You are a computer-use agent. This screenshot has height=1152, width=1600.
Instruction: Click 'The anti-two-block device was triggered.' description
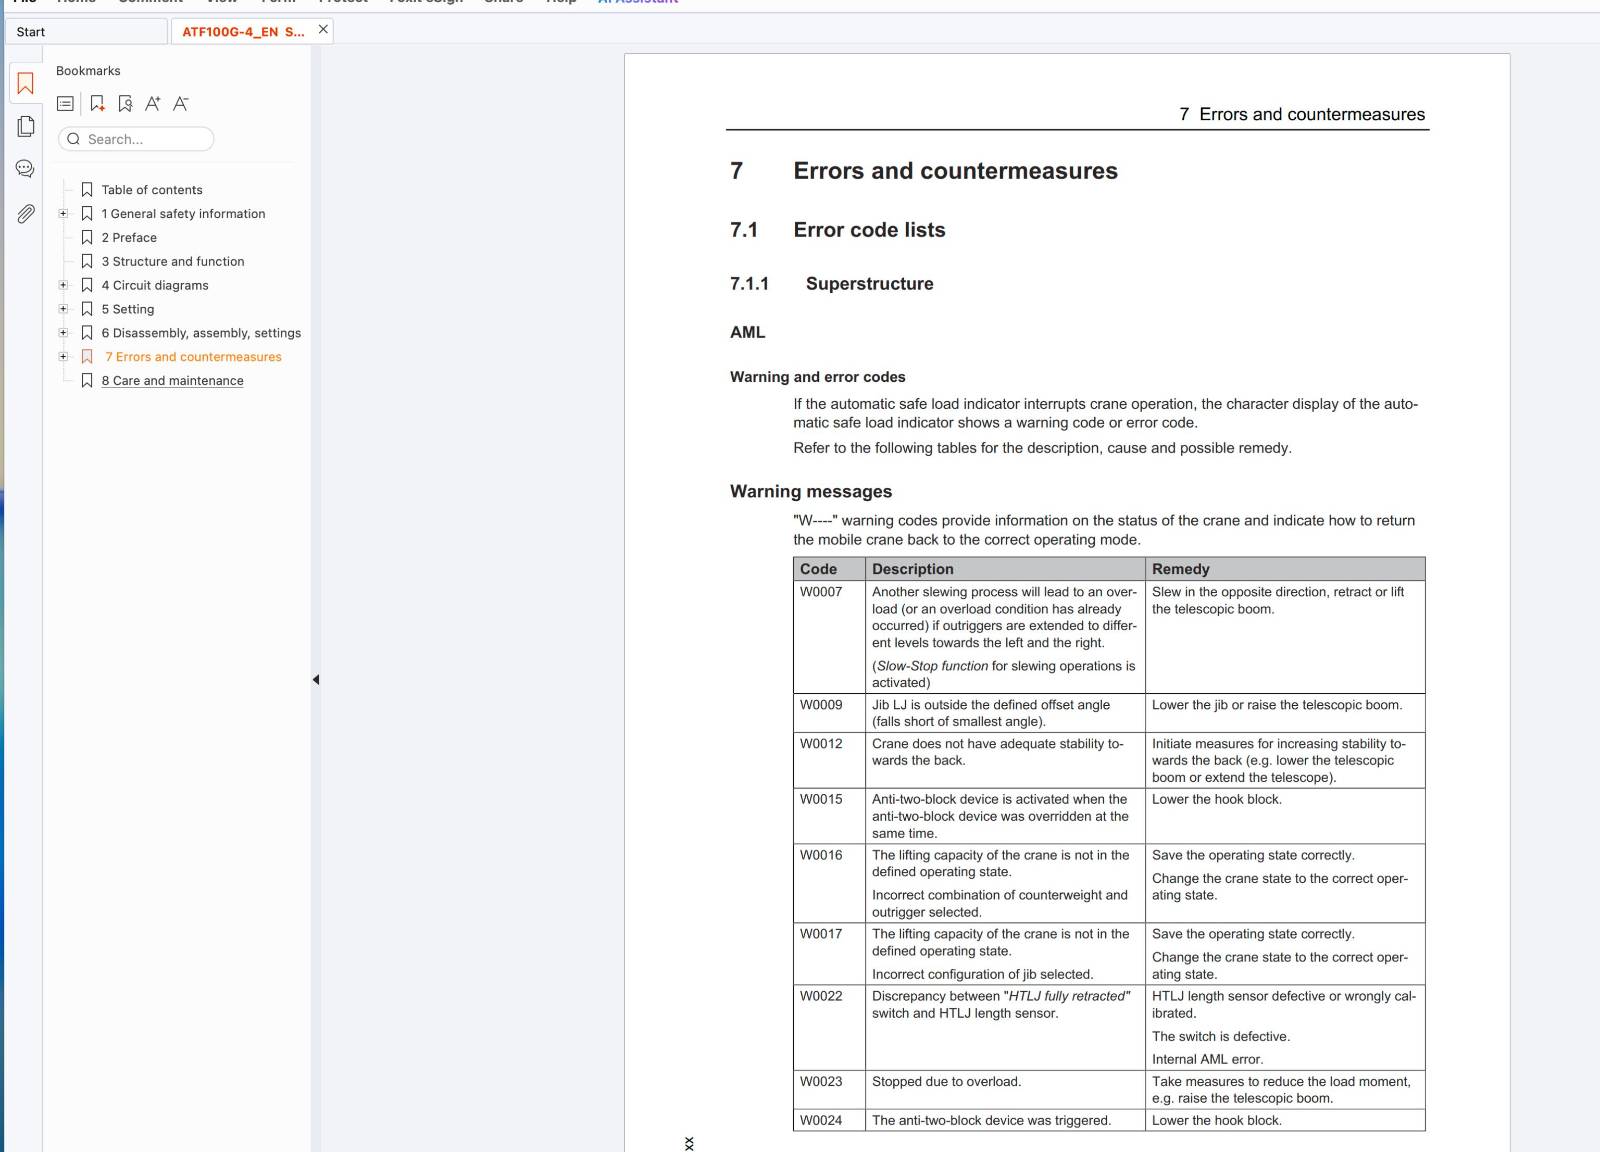991,1121
